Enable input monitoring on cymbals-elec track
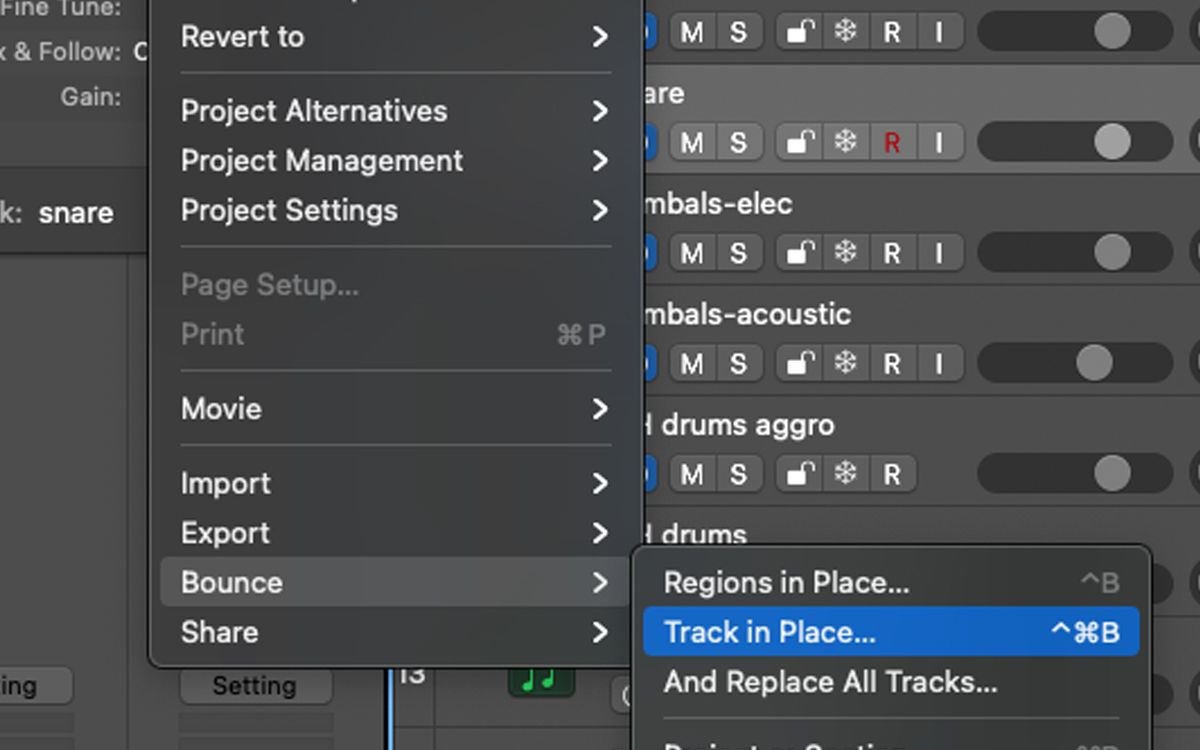The image size is (1200, 750). (940, 252)
